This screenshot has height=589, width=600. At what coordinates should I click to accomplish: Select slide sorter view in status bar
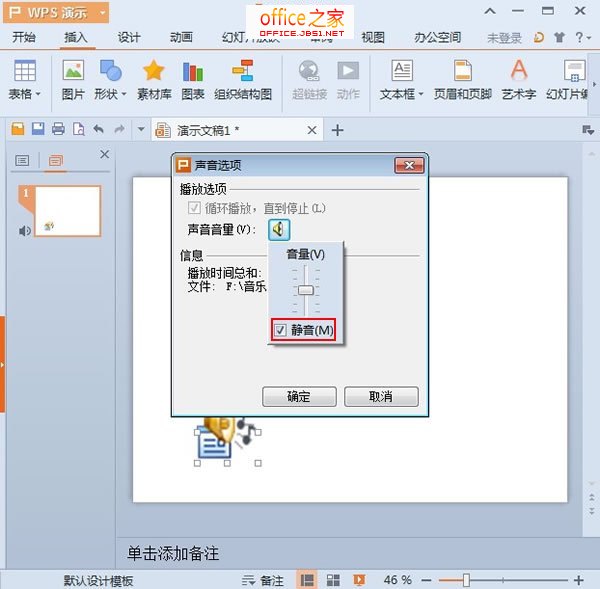click(333, 580)
